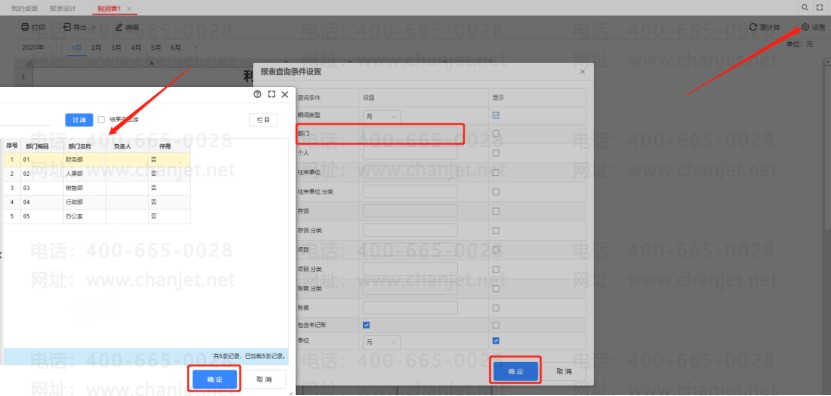Click the 往来单位 input field

tap(410, 172)
